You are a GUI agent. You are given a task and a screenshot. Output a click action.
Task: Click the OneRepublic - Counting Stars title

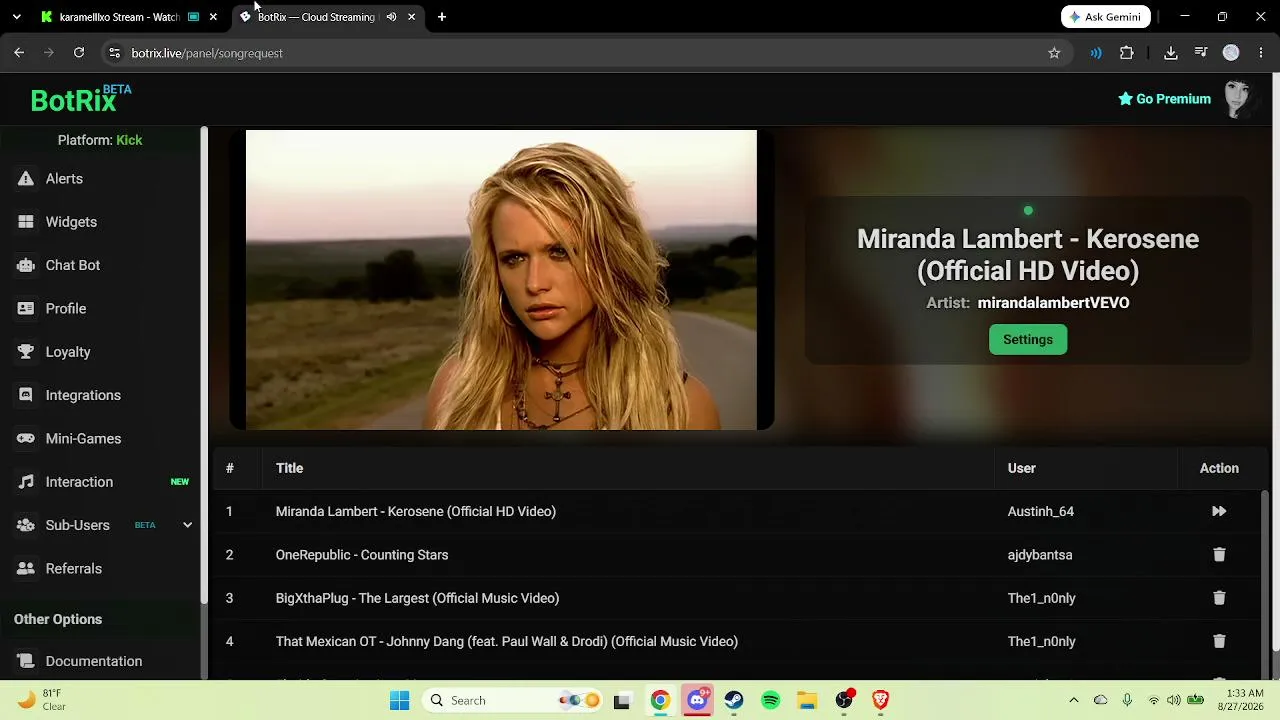click(x=362, y=555)
